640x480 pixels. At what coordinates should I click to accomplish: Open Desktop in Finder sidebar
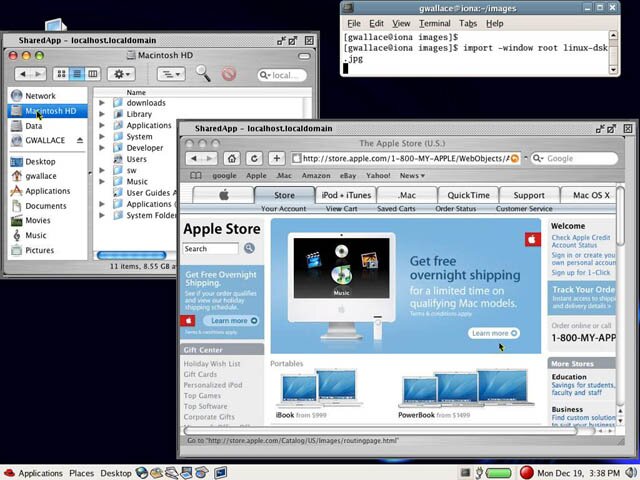click(x=47, y=162)
